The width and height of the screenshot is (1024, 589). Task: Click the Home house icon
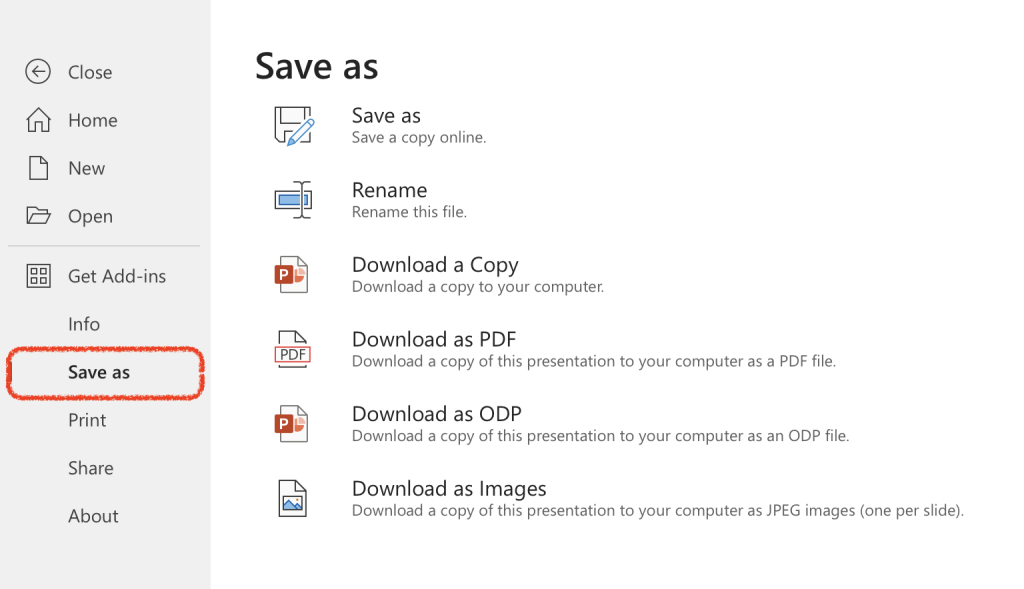38,120
